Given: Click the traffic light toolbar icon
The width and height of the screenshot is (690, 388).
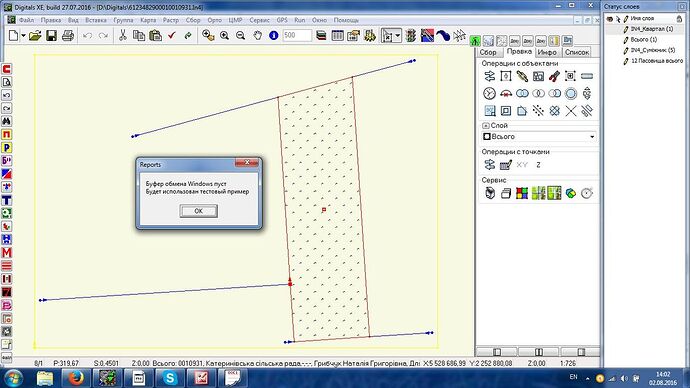Looking at the screenshot, I should pos(410,36).
